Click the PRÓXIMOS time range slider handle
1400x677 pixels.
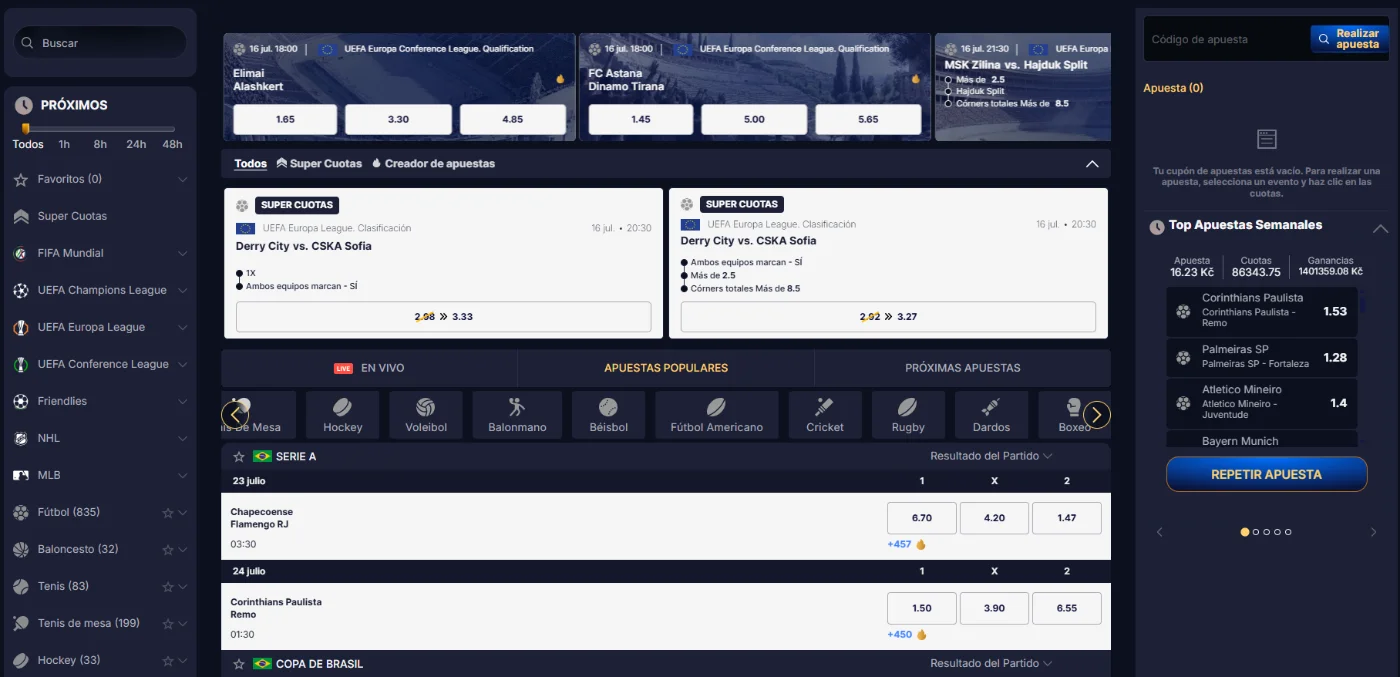[25, 128]
